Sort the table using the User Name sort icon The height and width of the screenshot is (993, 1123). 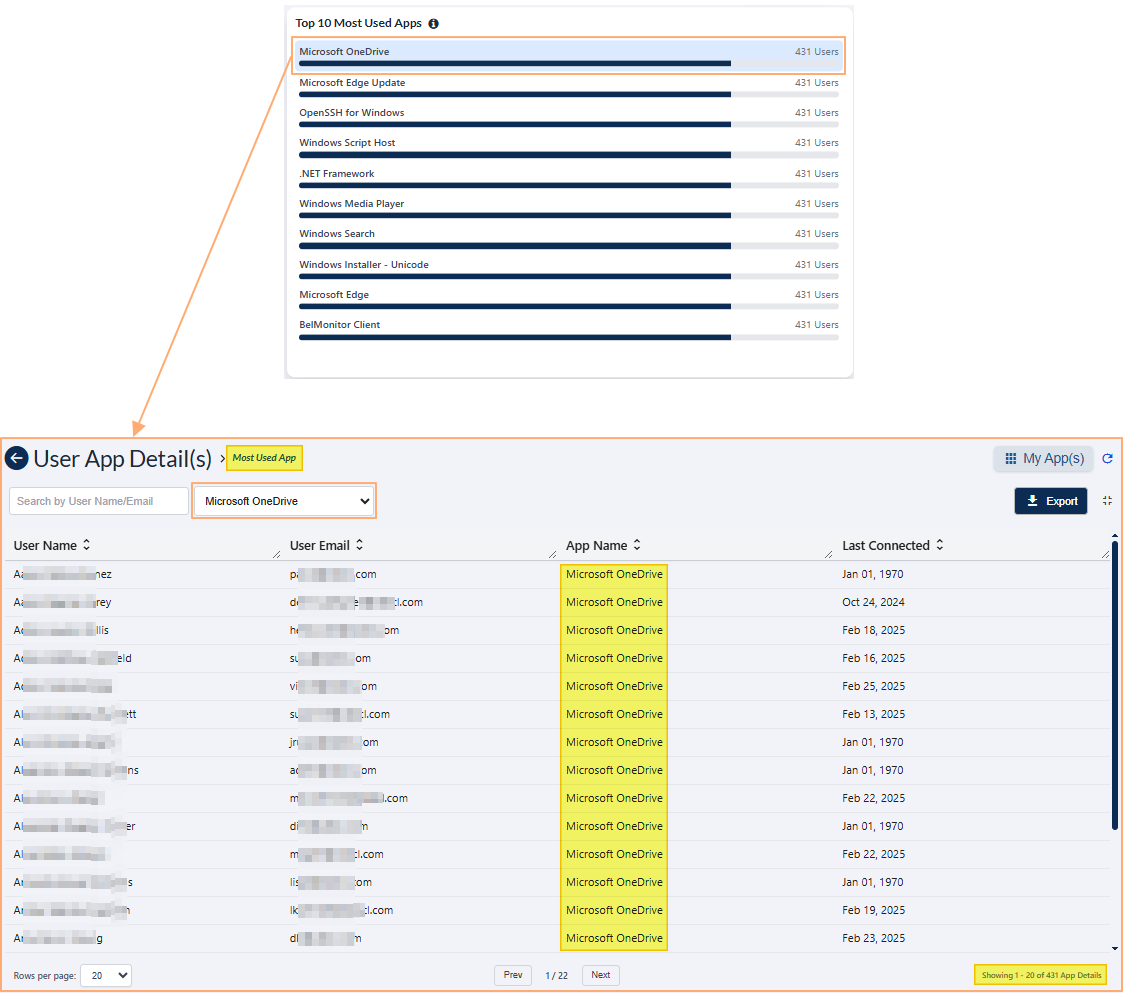tap(87, 545)
